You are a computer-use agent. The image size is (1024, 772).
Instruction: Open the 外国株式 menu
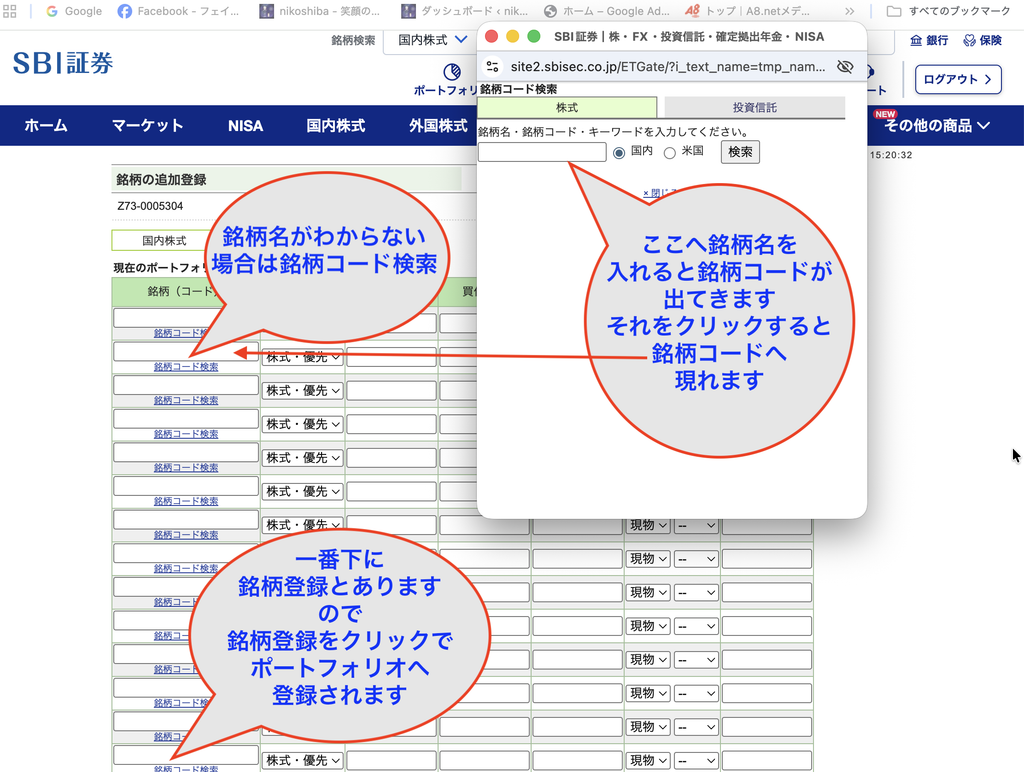tap(438, 125)
